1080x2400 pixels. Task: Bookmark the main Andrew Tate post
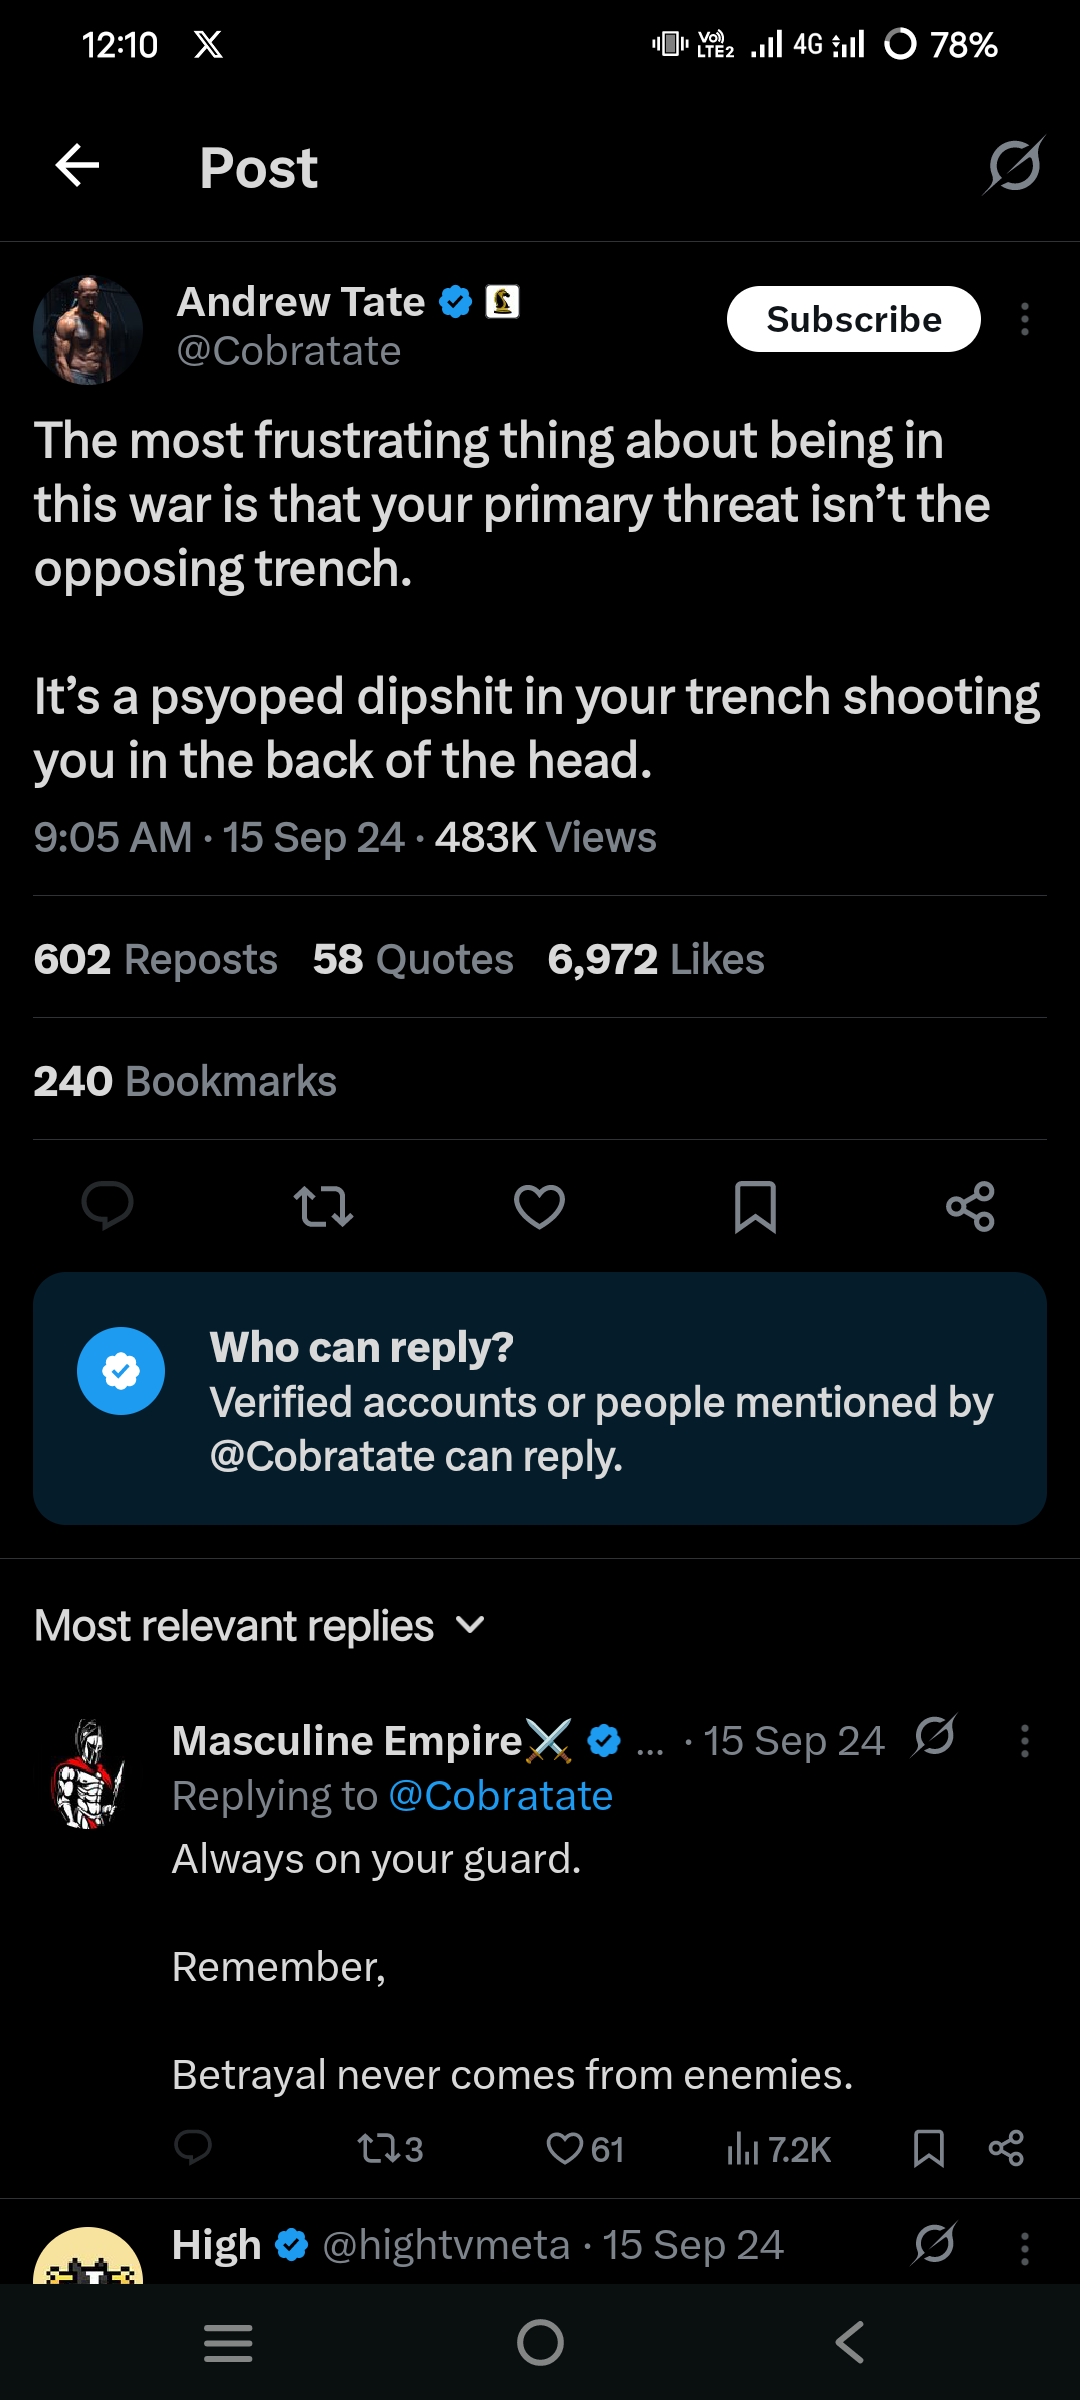[x=755, y=1206]
